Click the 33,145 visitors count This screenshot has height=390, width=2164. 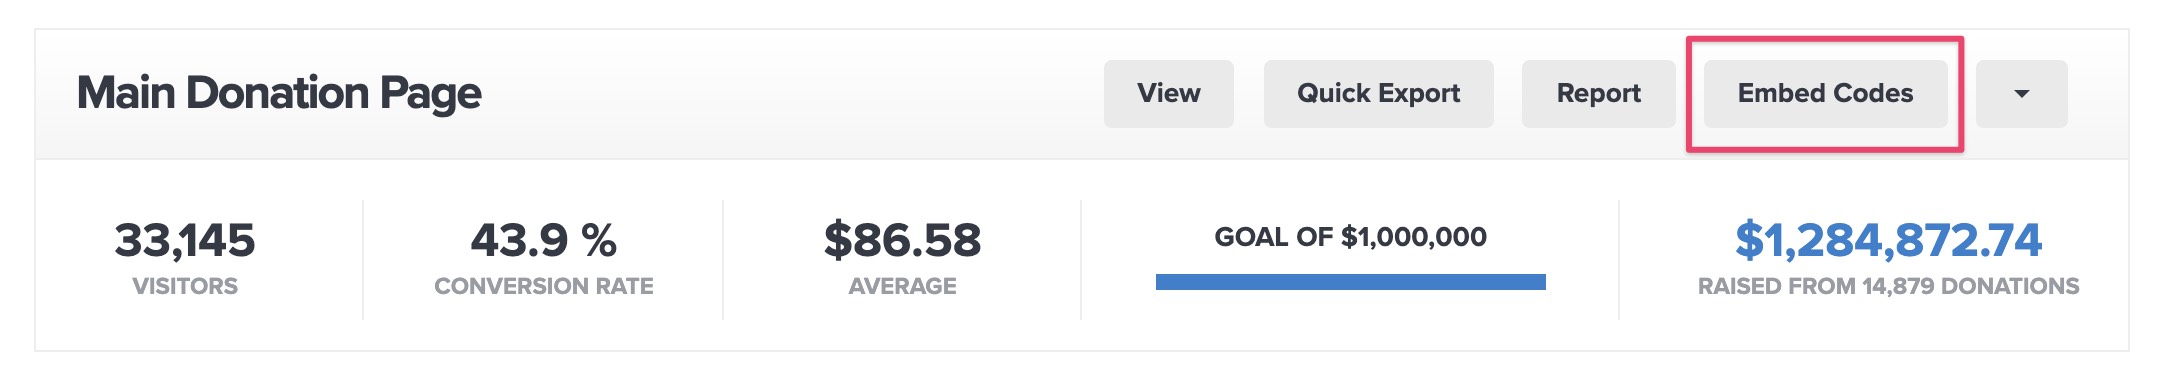coord(185,240)
